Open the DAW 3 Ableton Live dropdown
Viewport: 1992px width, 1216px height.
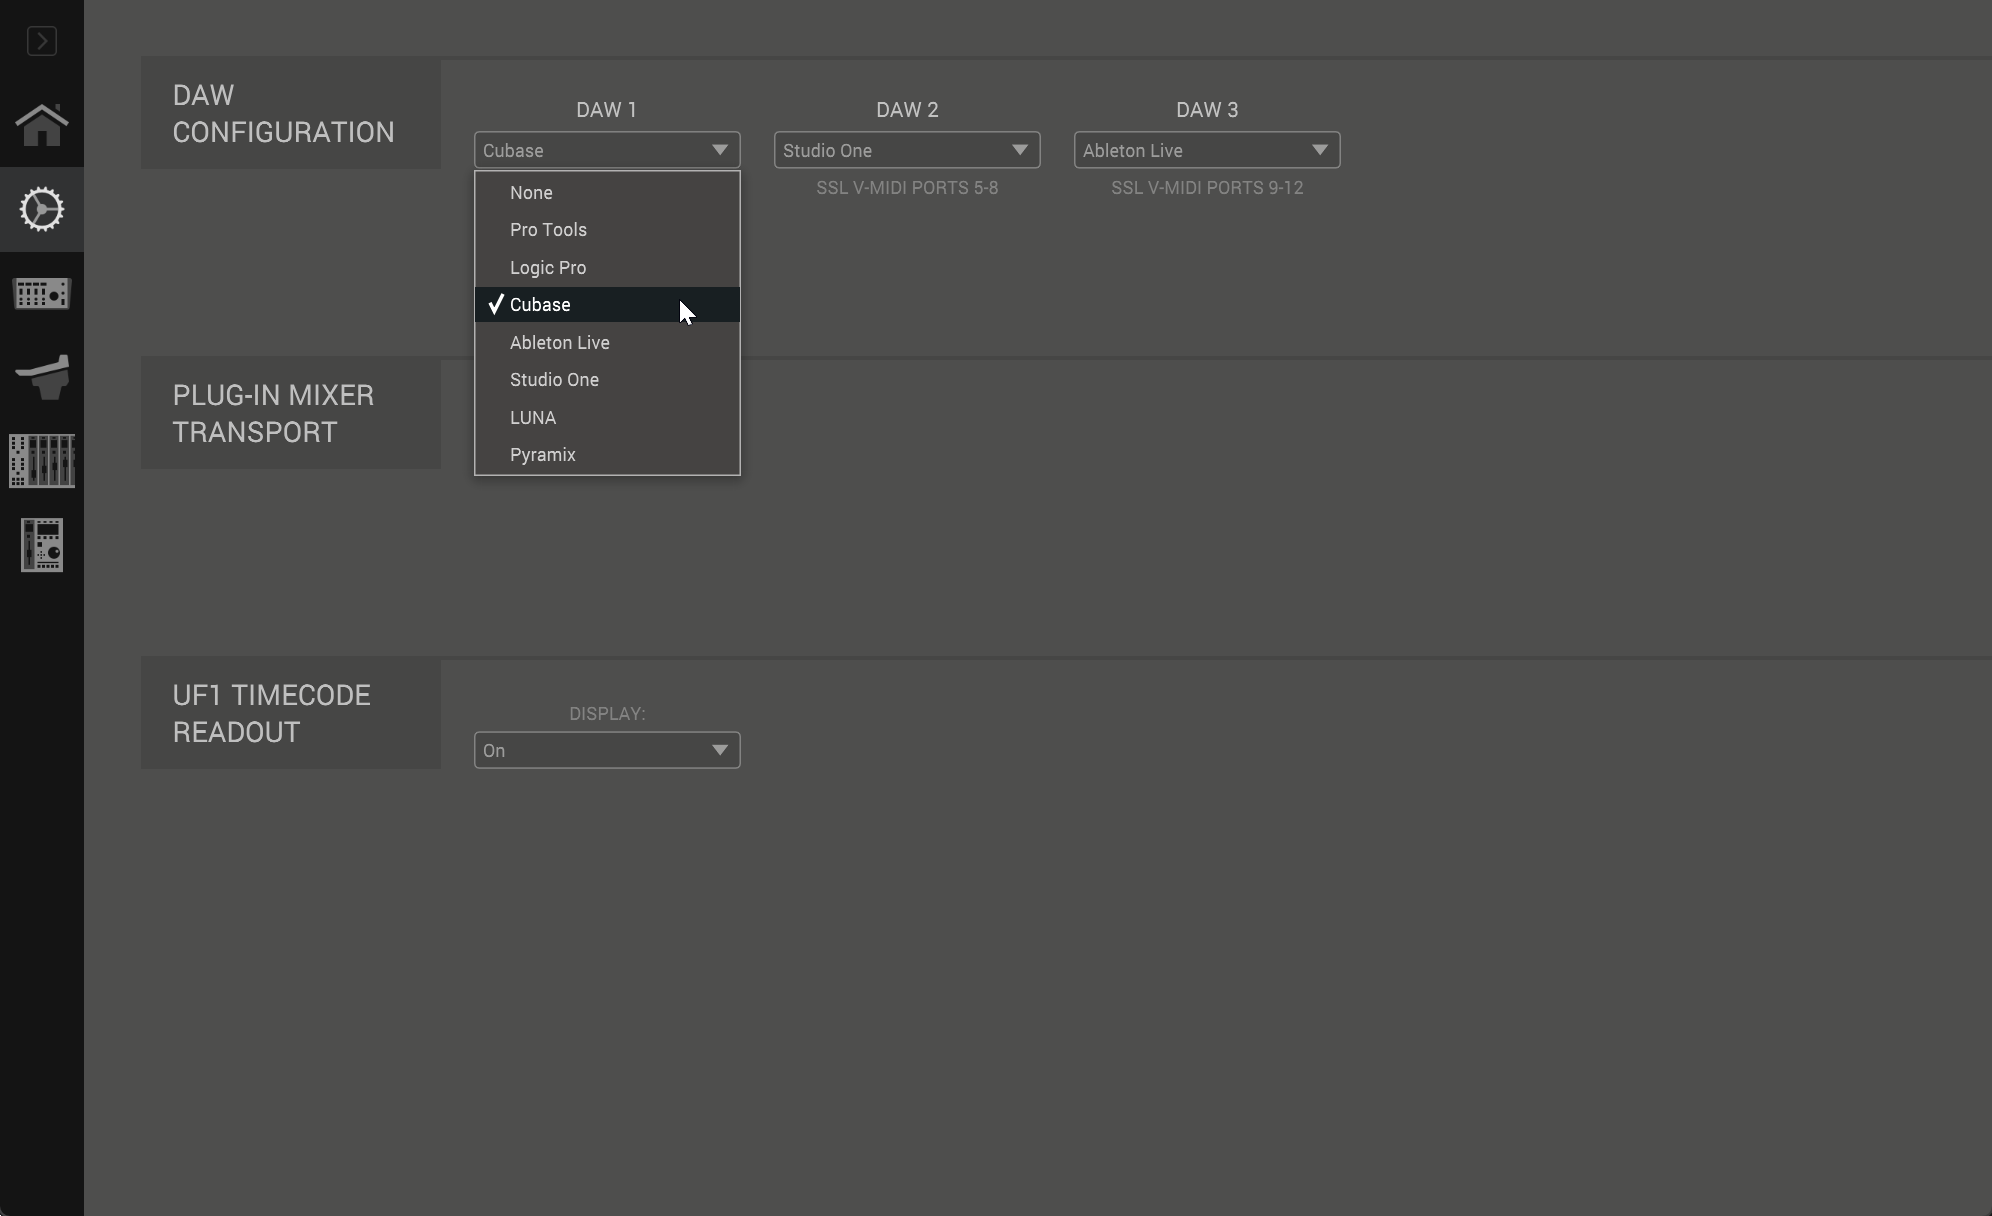1207,150
